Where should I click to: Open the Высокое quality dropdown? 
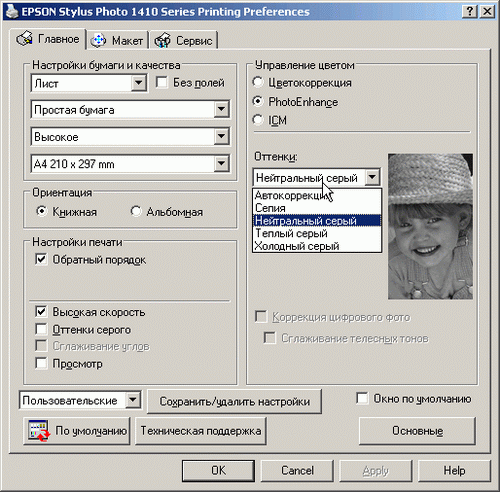pos(221,136)
